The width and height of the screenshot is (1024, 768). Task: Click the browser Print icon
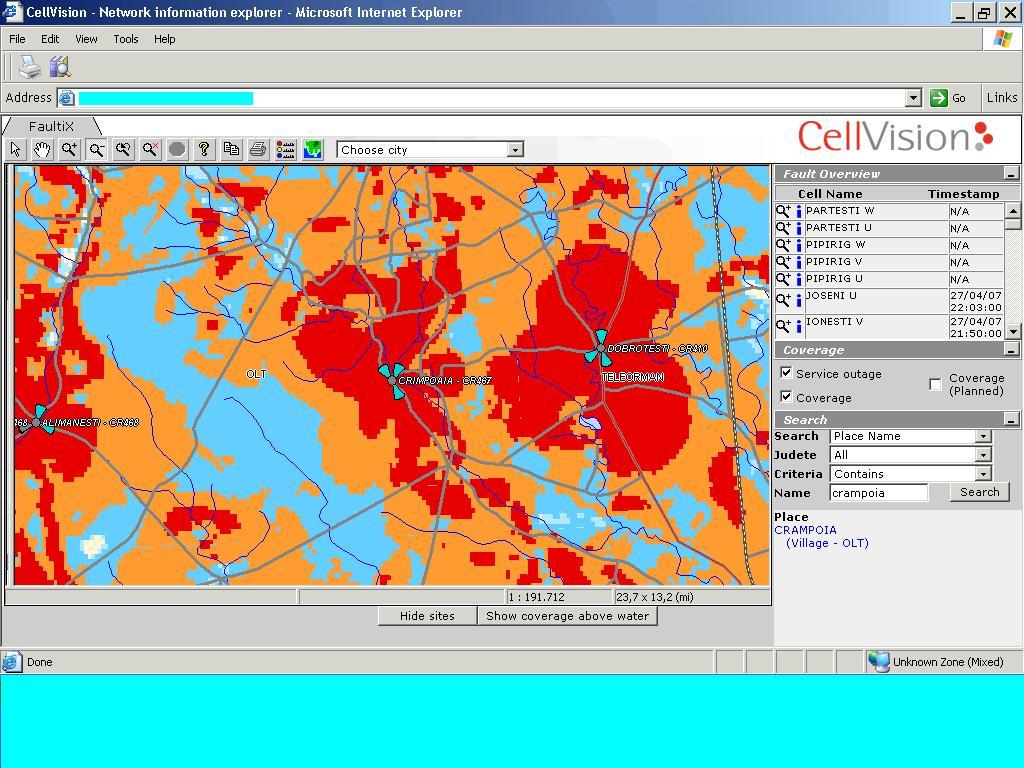(x=29, y=67)
